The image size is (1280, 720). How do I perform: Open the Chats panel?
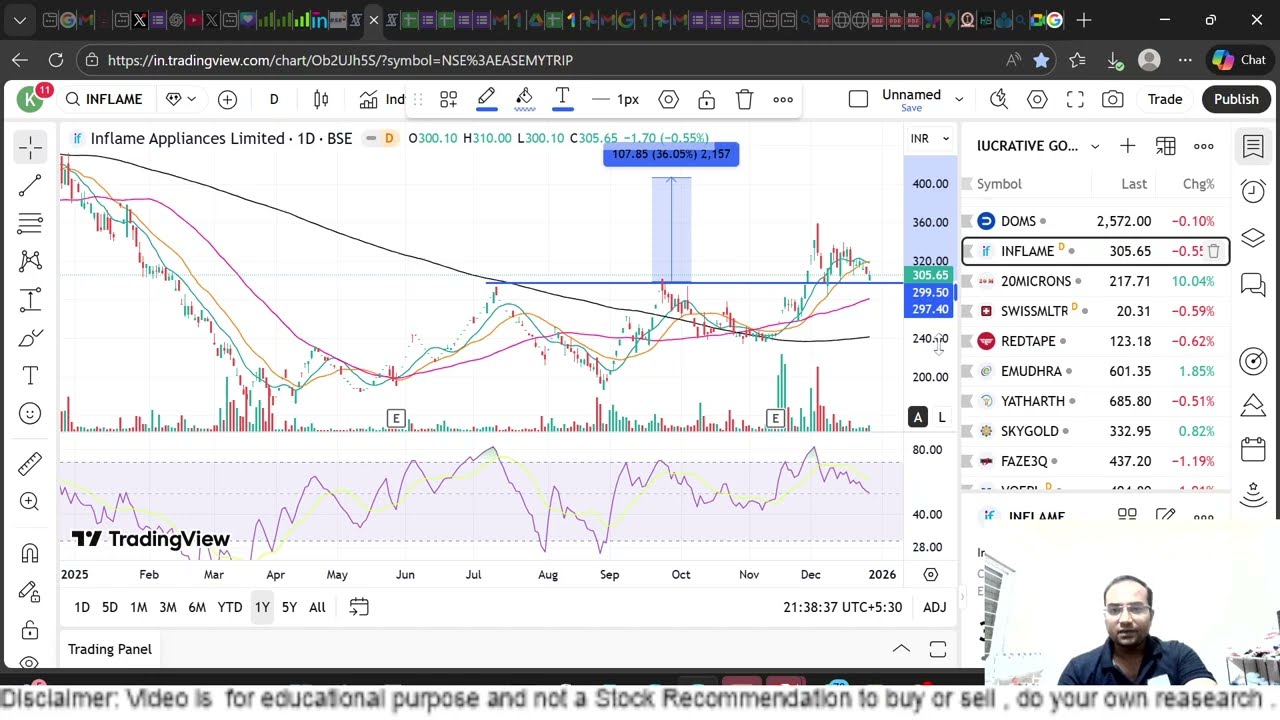point(1253,286)
